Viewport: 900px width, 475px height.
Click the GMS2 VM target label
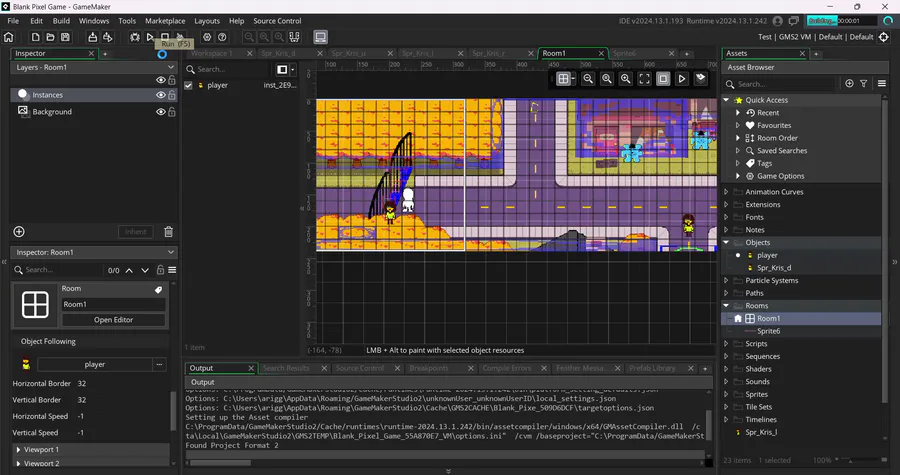pos(795,37)
